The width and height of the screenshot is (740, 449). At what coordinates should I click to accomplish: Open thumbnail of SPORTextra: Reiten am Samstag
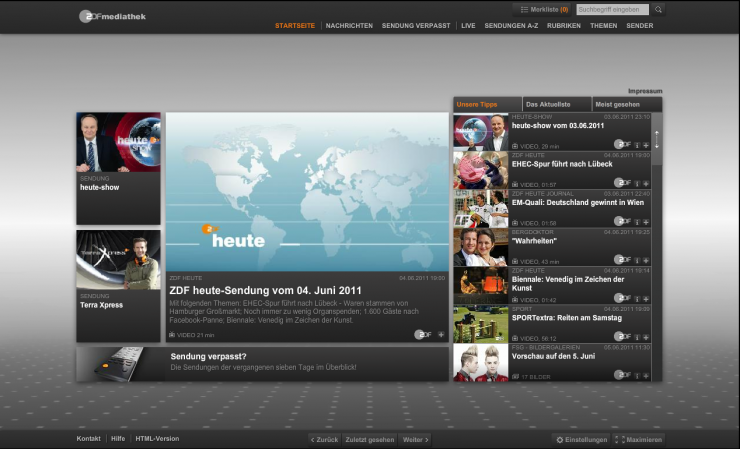point(481,324)
